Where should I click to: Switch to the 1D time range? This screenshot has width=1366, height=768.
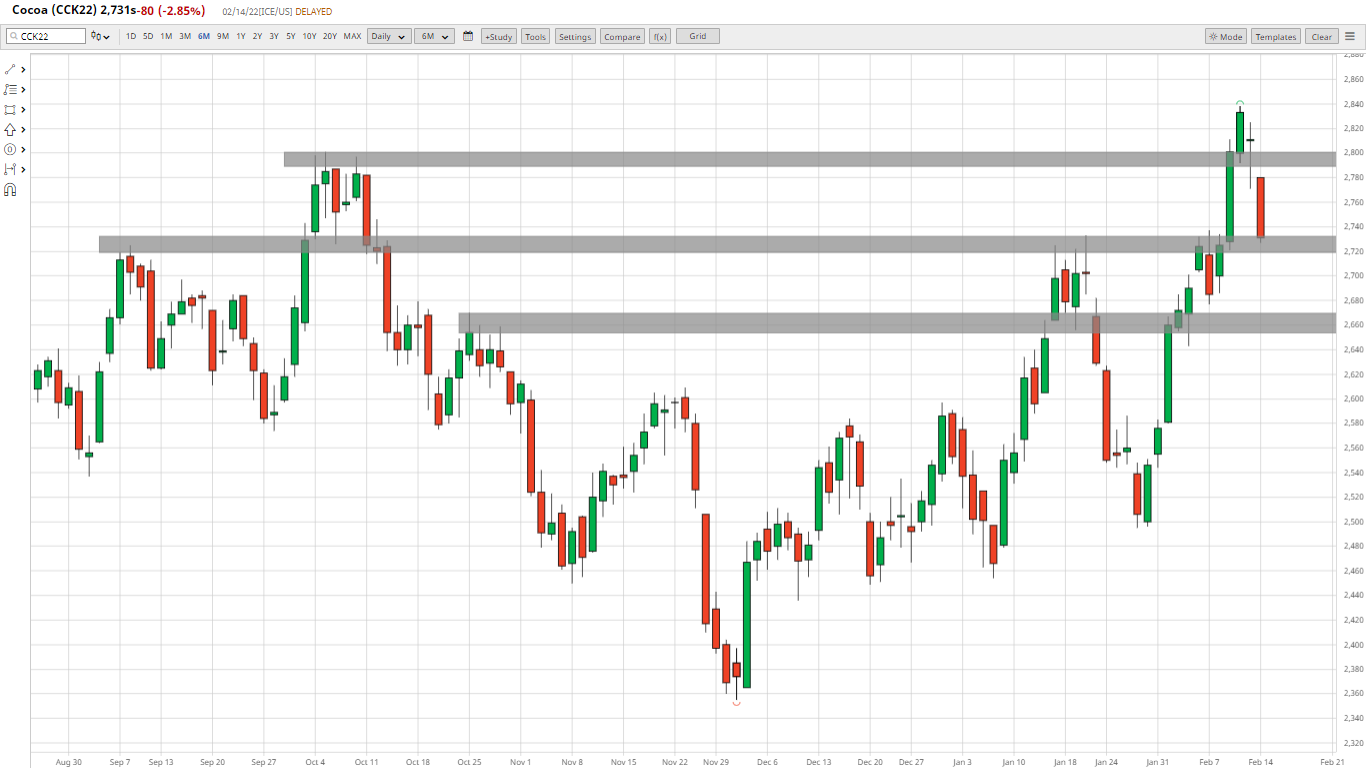tap(131, 36)
